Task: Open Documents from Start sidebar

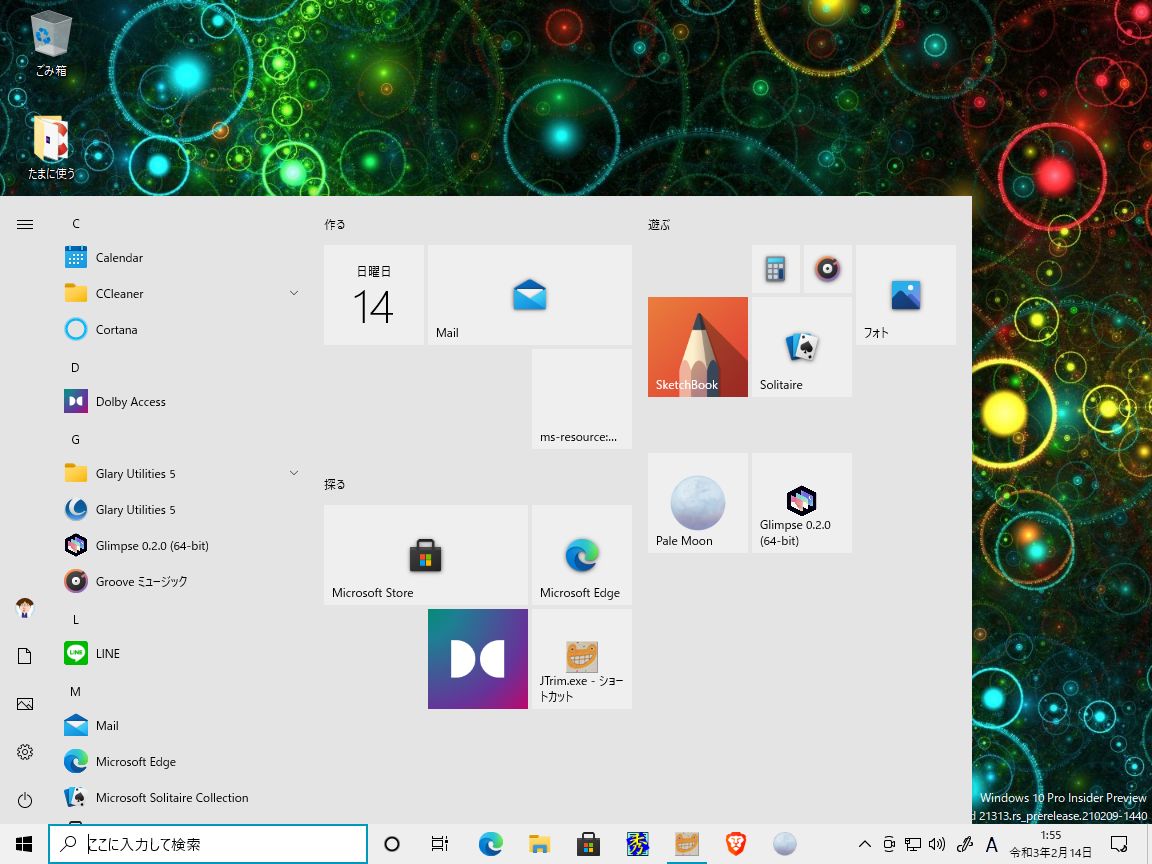Action: point(25,656)
